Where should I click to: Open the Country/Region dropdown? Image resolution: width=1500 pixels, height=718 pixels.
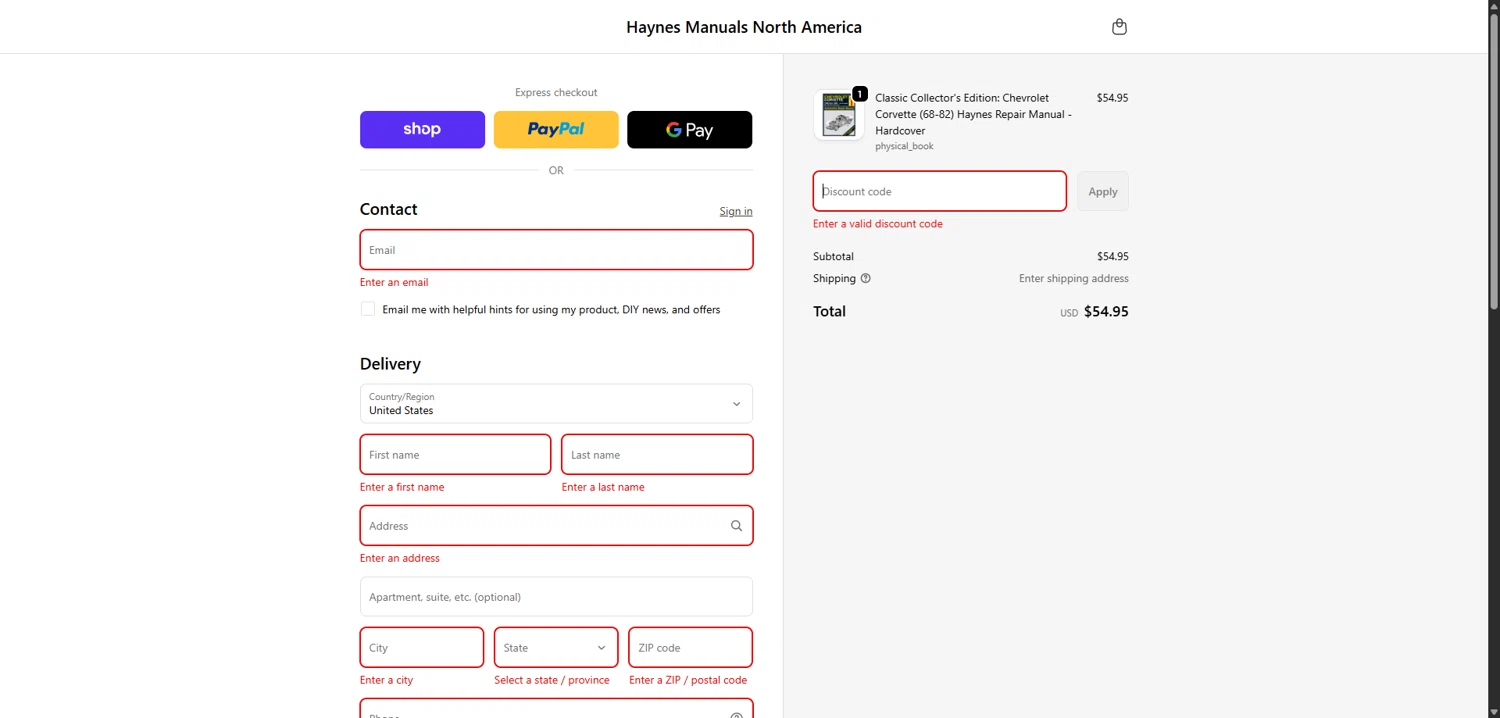556,404
